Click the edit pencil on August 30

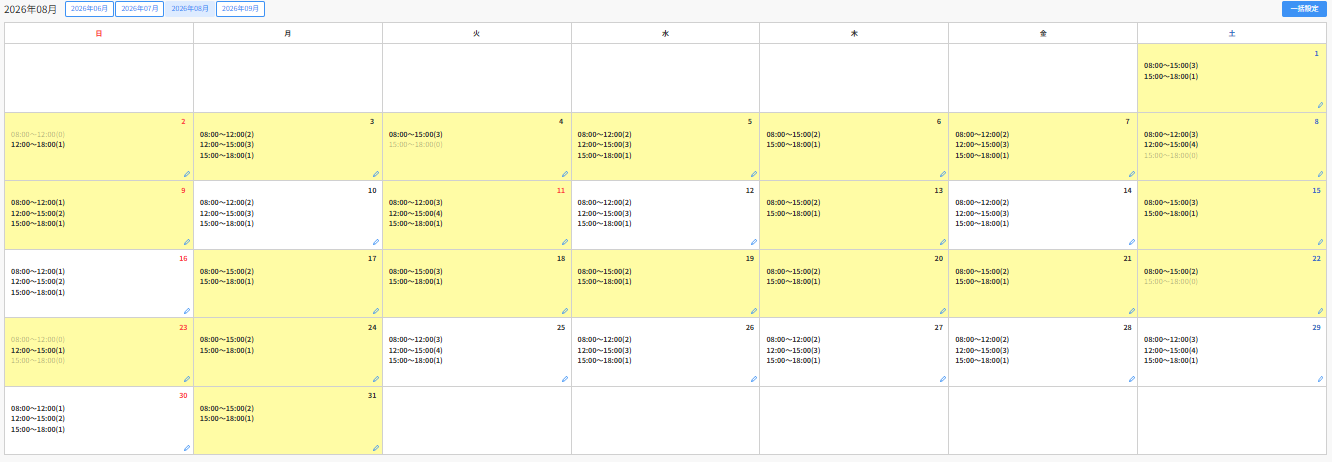[x=187, y=447]
